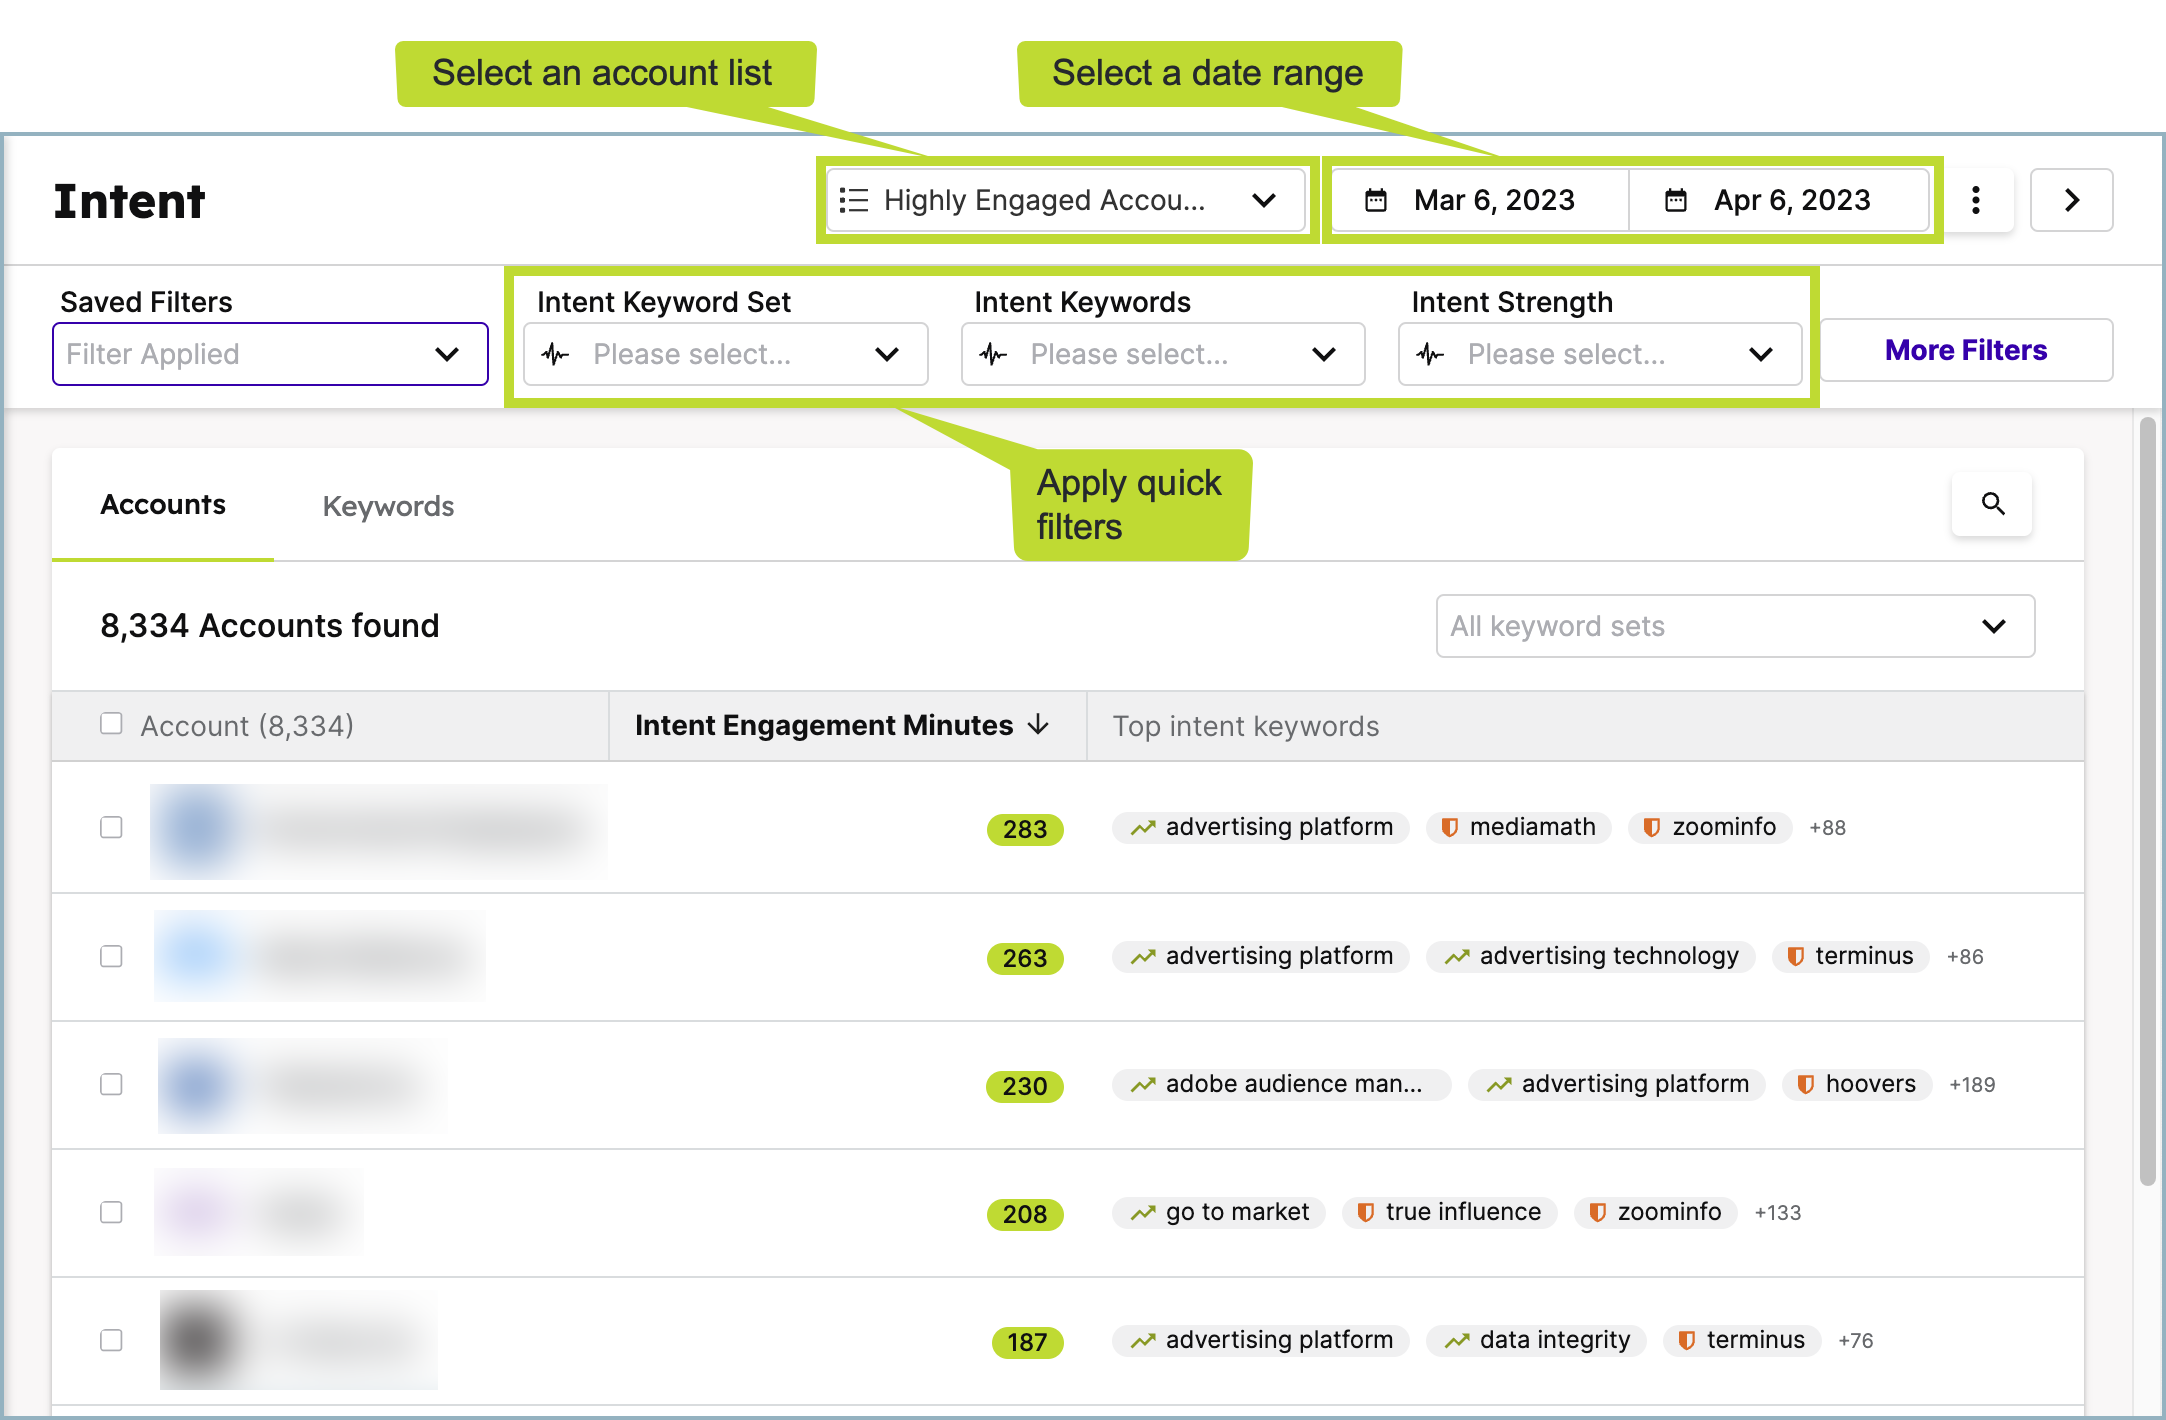This screenshot has height=1420, width=2166.
Task: Click the +76 more keywords link
Action: click(x=1855, y=1341)
